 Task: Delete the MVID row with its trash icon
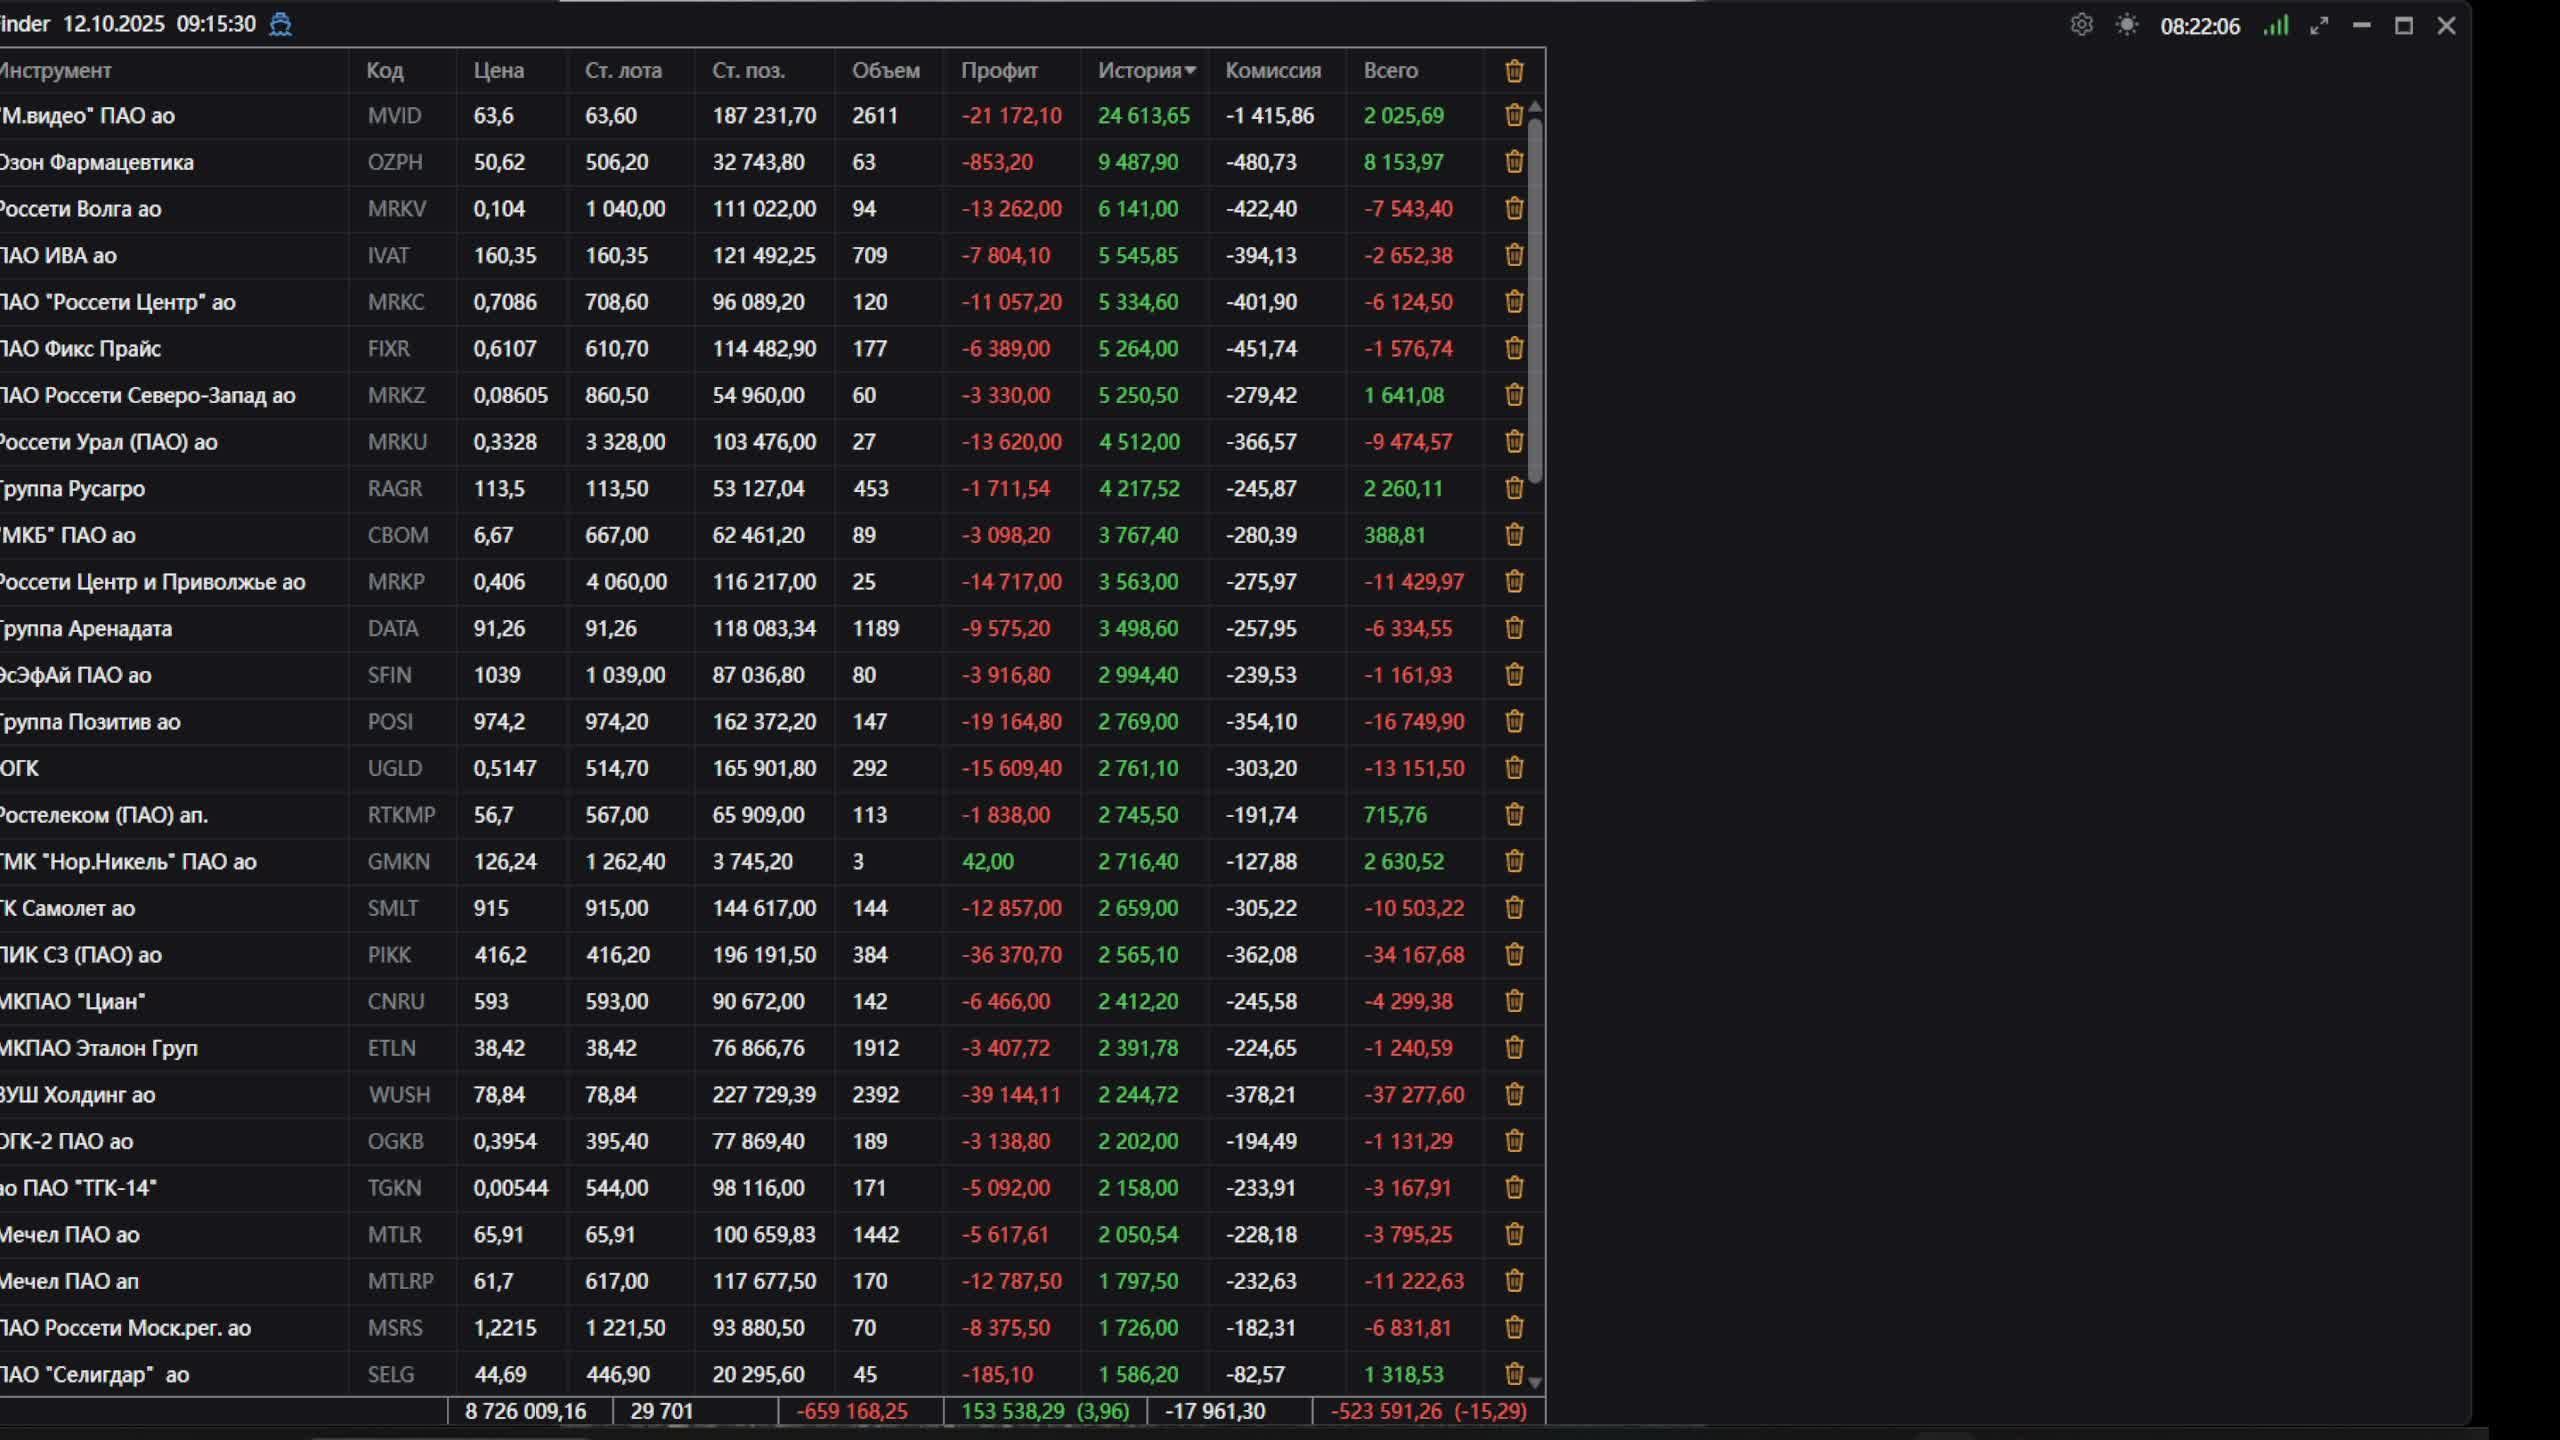click(1514, 115)
